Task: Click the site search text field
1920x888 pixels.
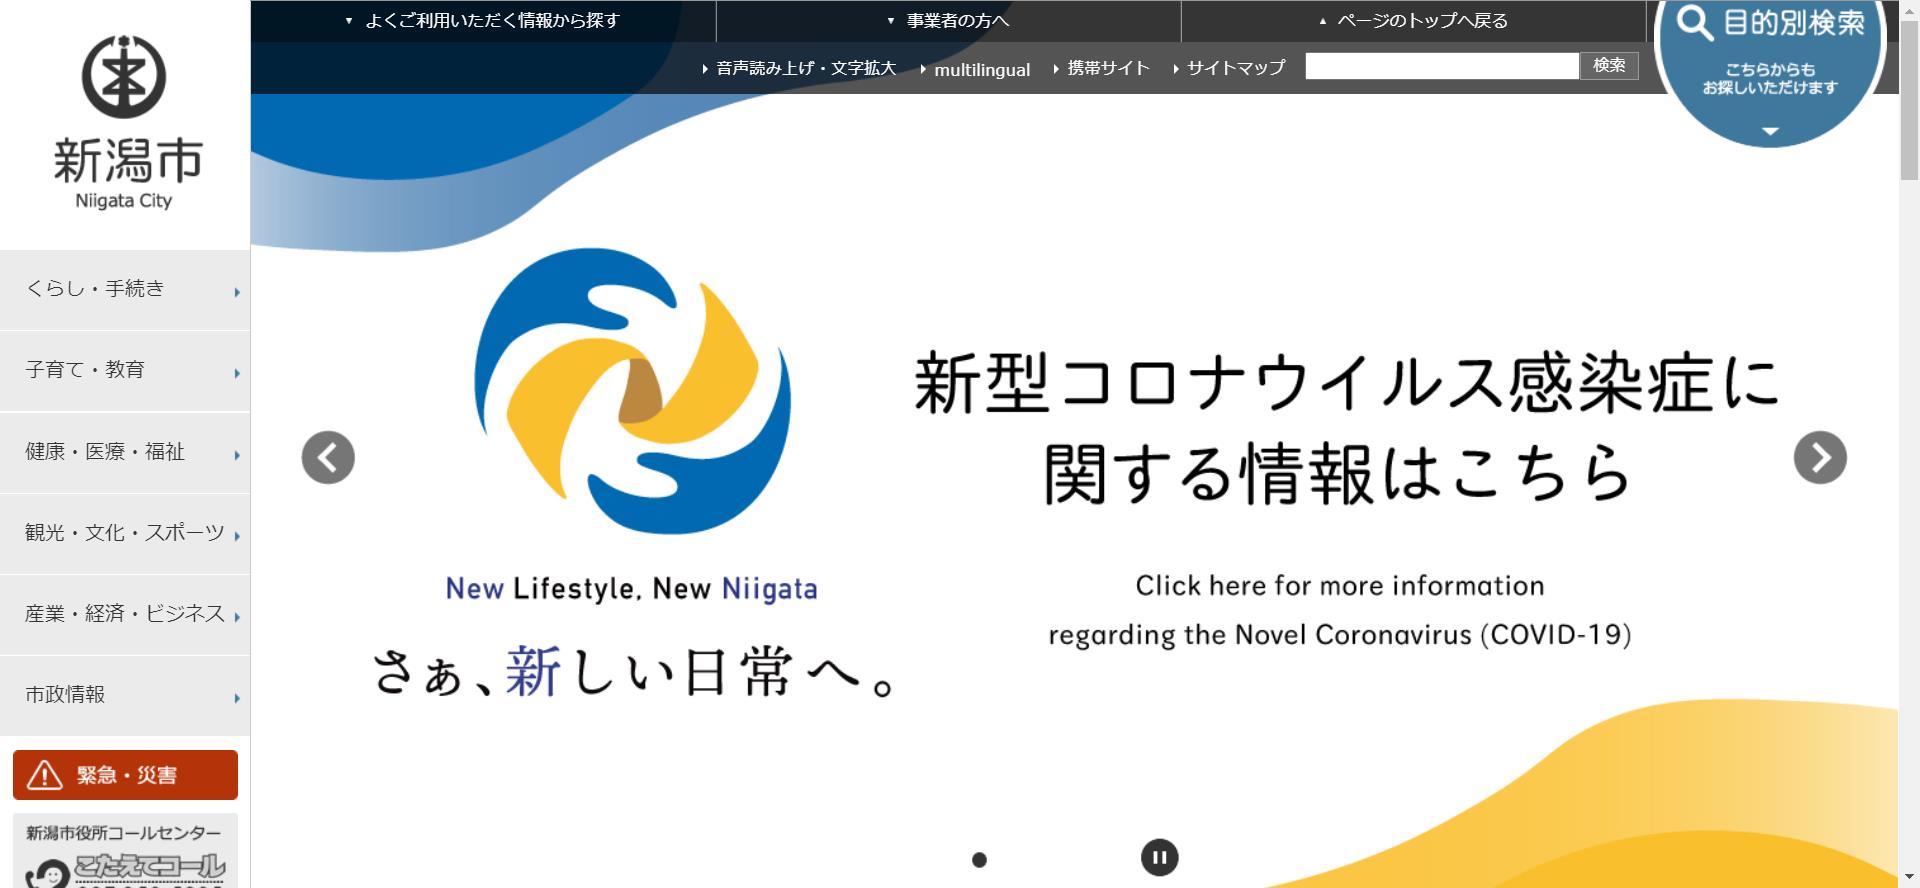Action: (x=1442, y=66)
